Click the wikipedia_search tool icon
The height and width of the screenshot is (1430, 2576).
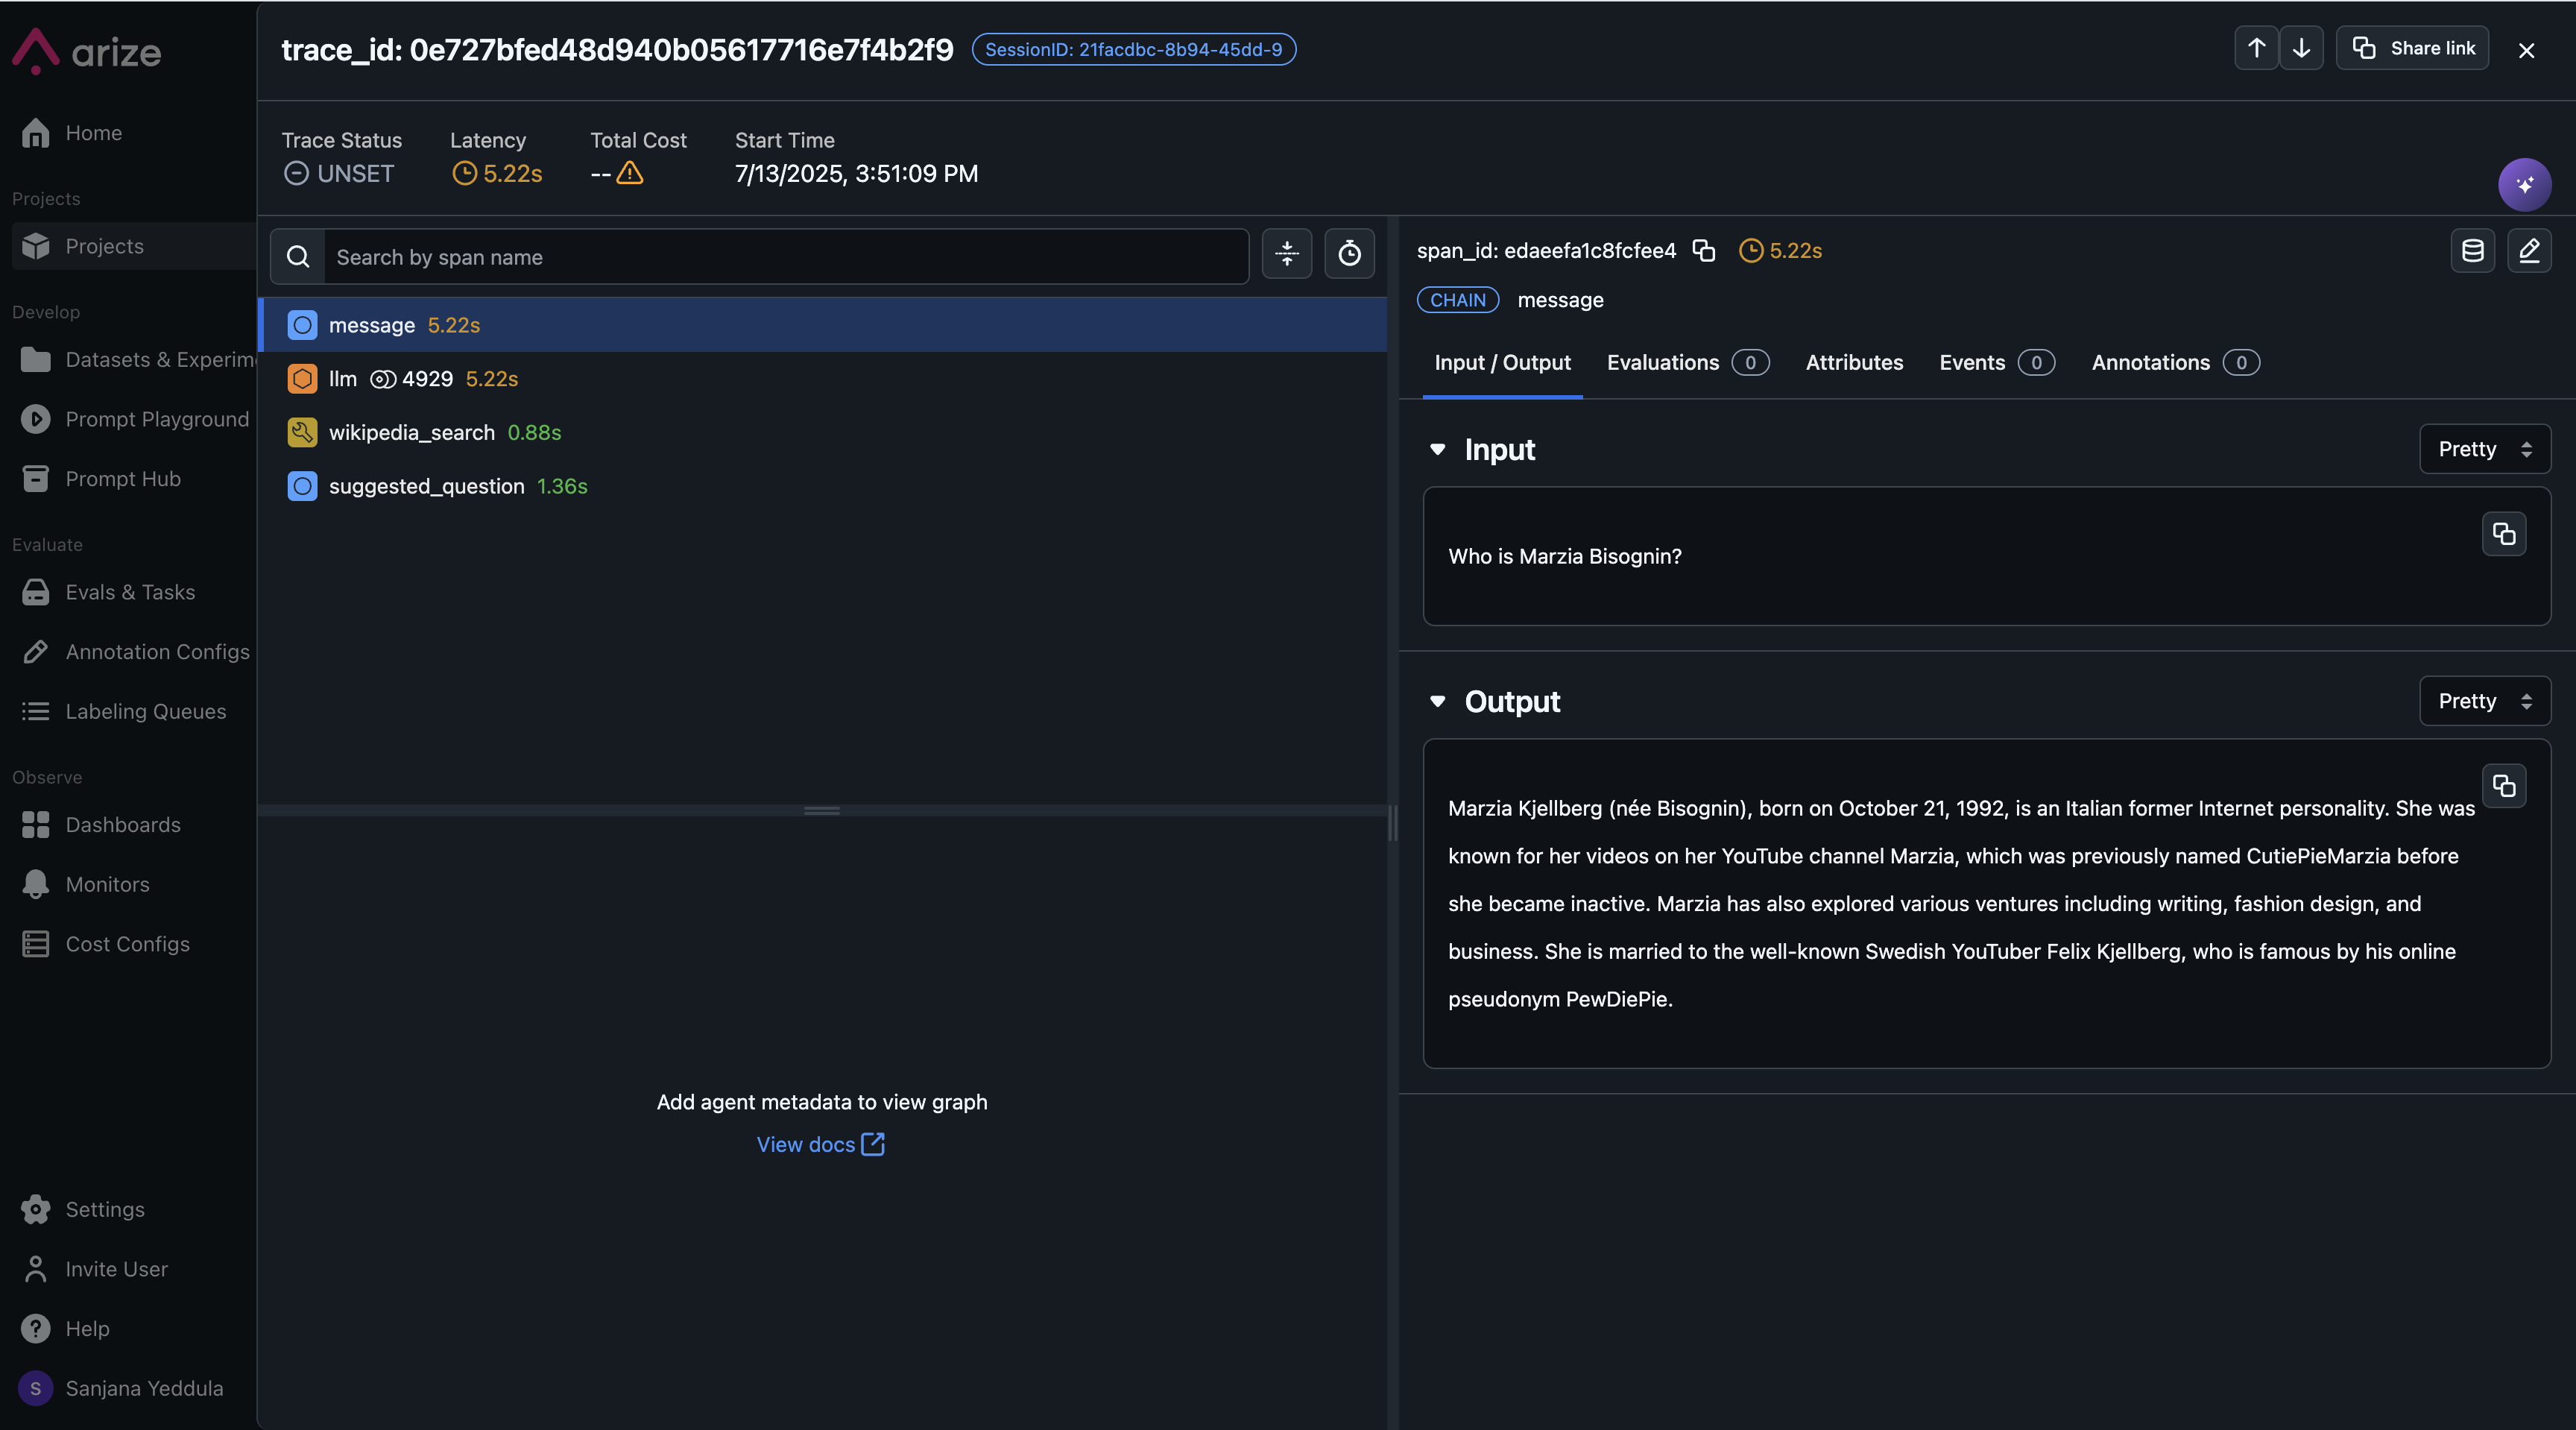(302, 432)
